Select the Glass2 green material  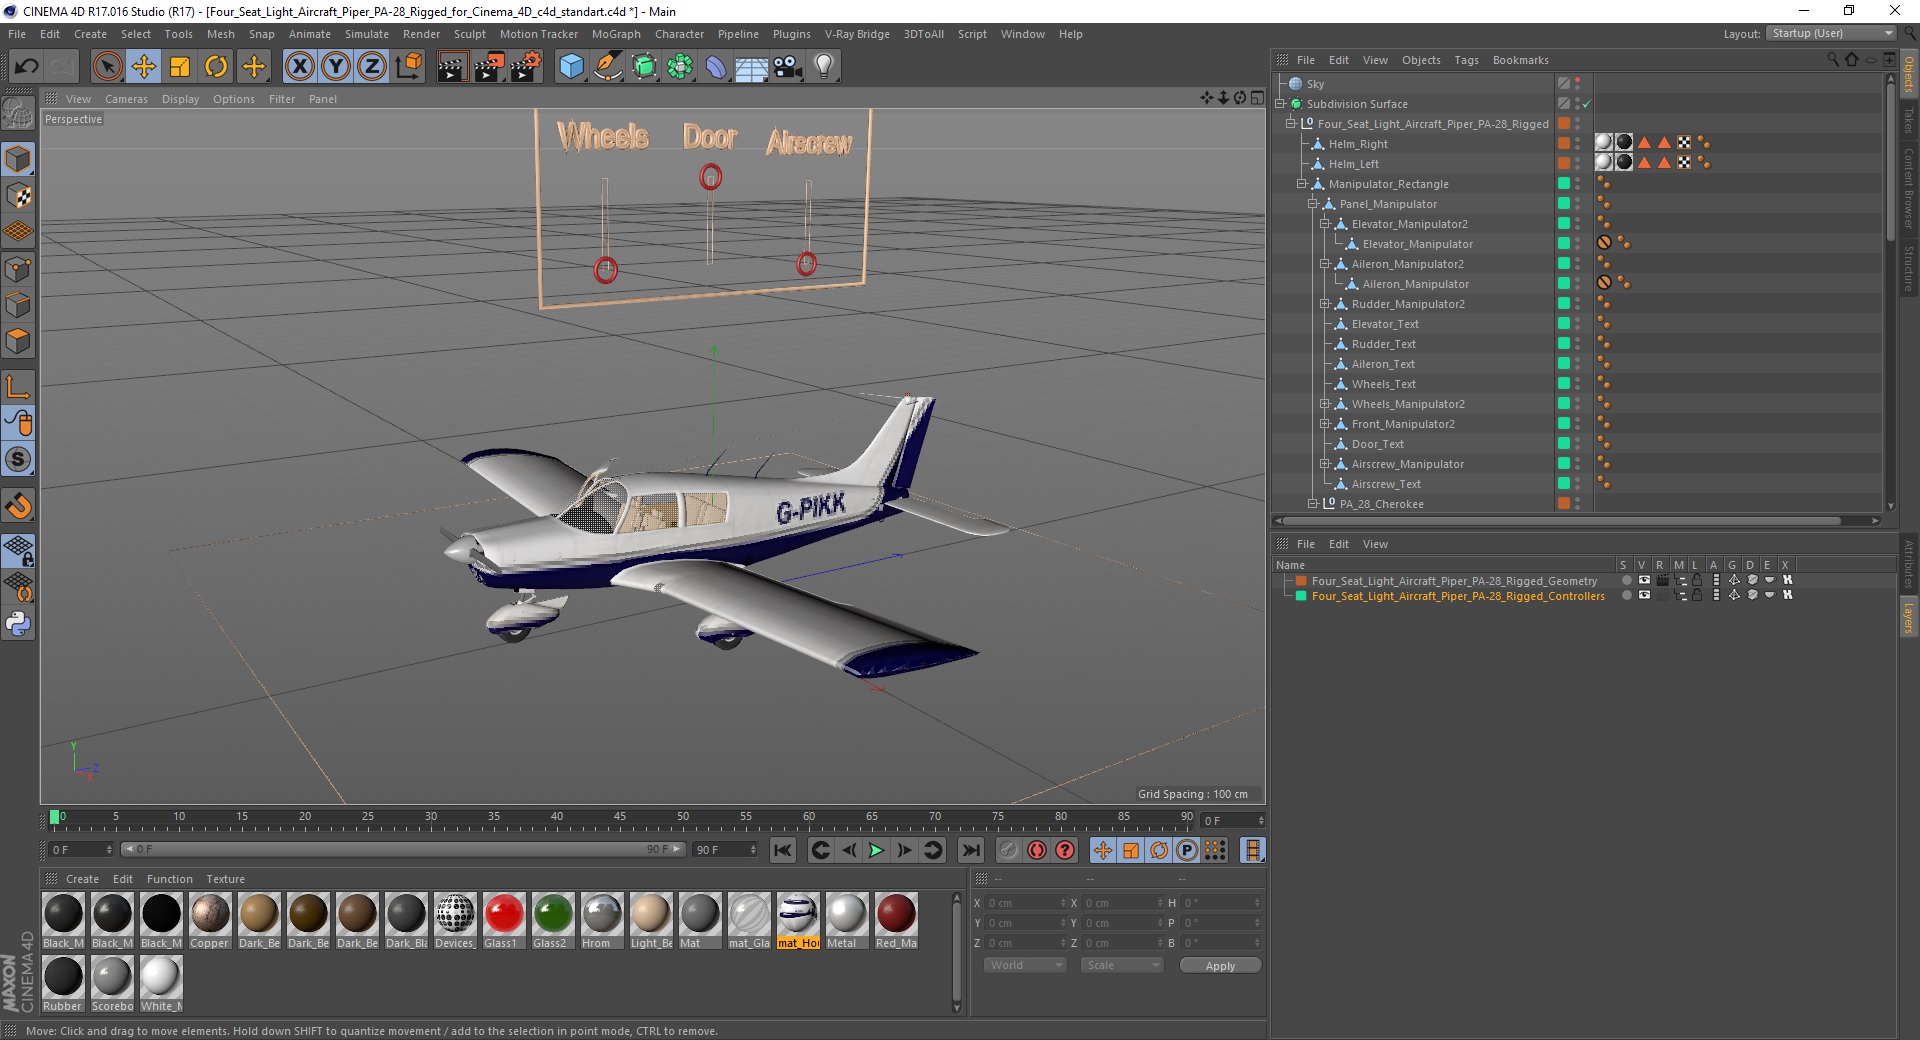(x=553, y=921)
